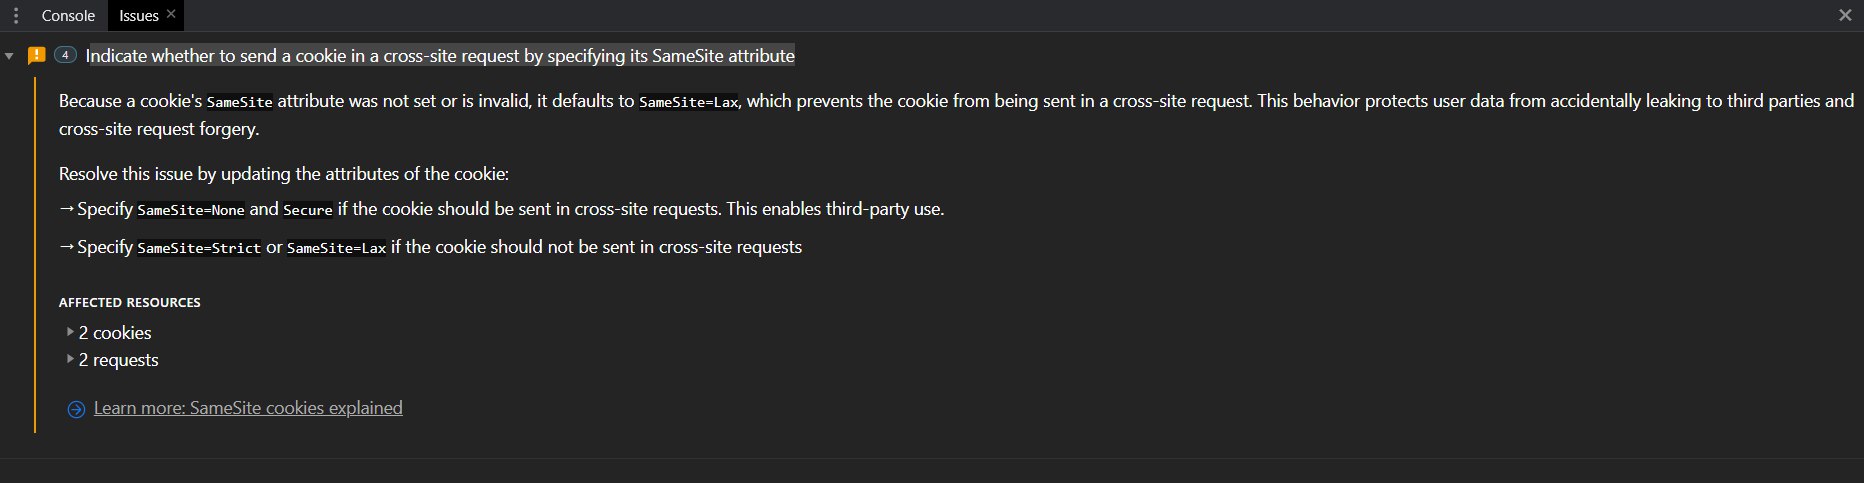Close the Issues tab with its x icon
The image size is (1864, 483).
(171, 14)
